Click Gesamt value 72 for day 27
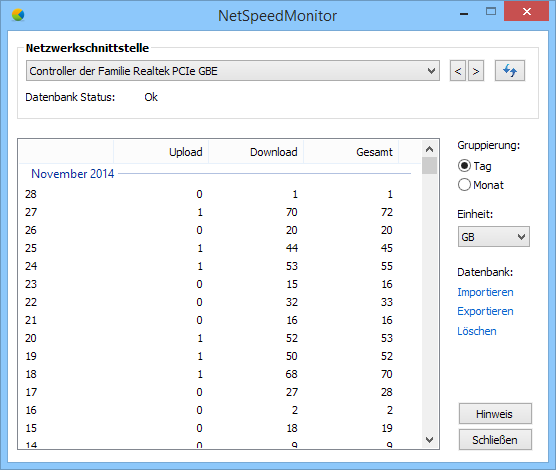This screenshot has width=556, height=470. point(387,212)
